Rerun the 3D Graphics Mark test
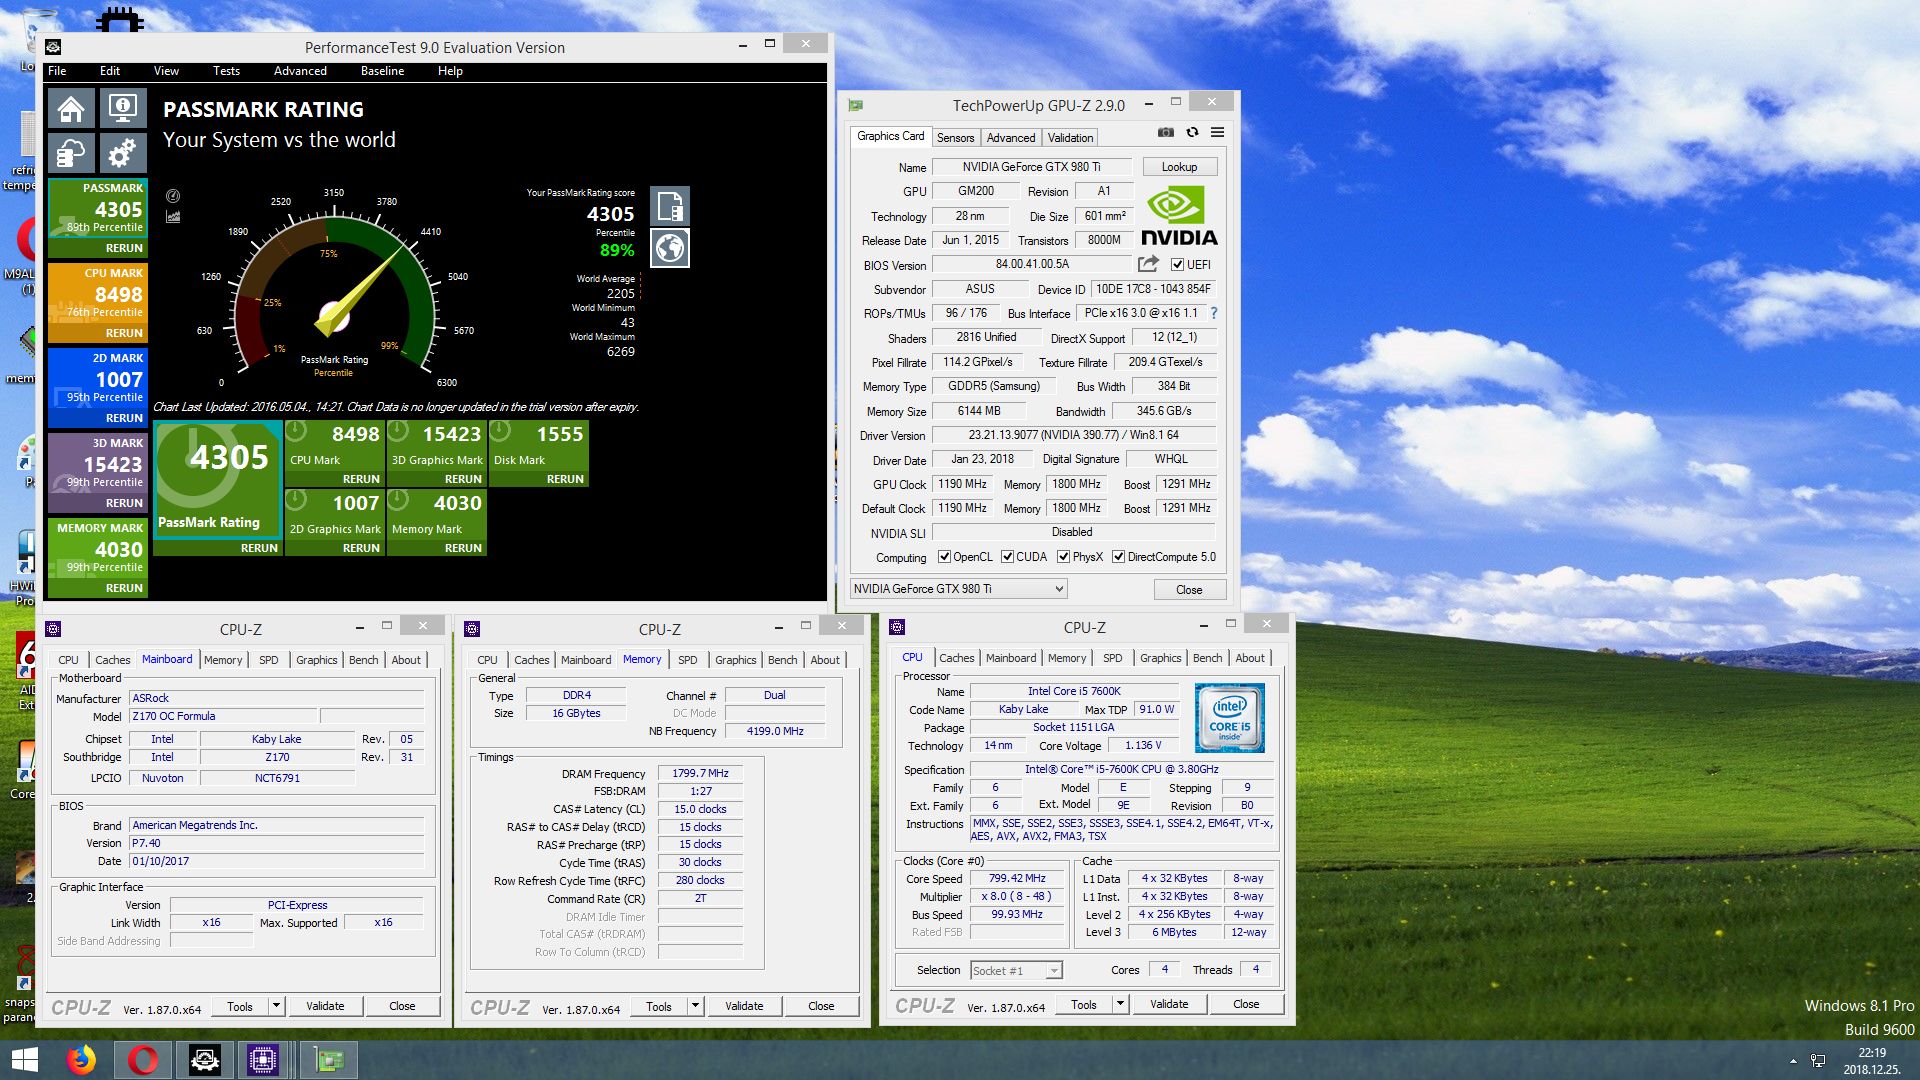 pos(463,479)
